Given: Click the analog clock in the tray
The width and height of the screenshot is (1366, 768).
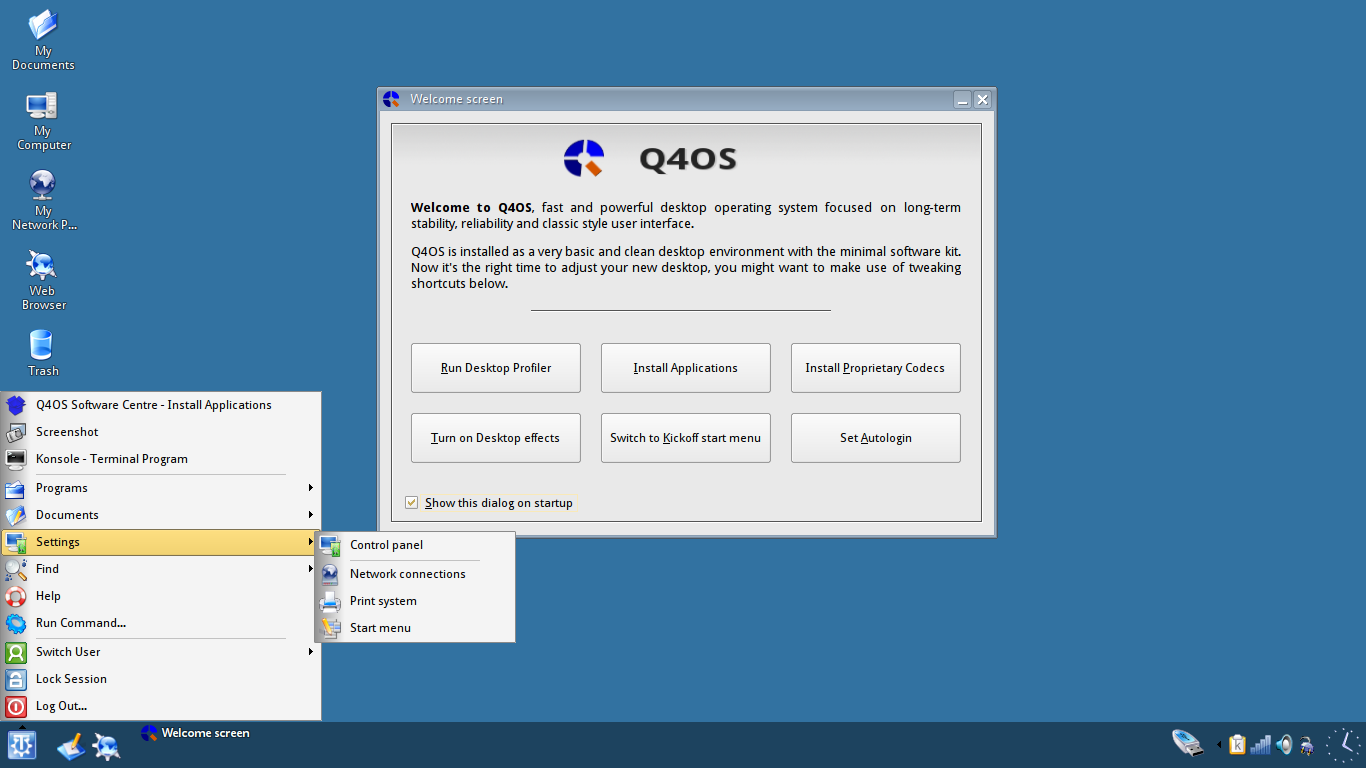Looking at the screenshot, I should [1342, 744].
